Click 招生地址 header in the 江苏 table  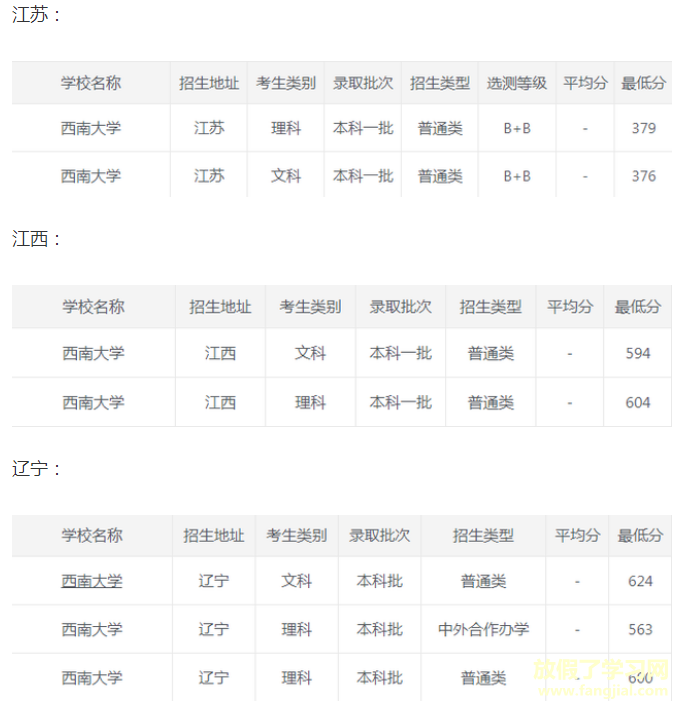(208, 83)
